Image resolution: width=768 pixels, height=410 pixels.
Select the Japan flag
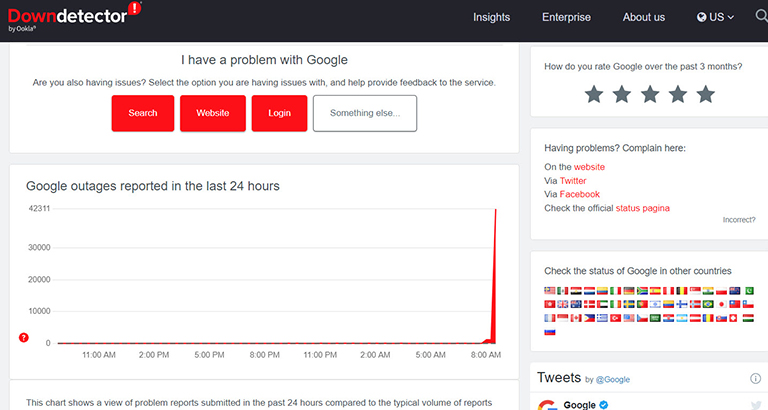pyautogui.click(x=721, y=304)
